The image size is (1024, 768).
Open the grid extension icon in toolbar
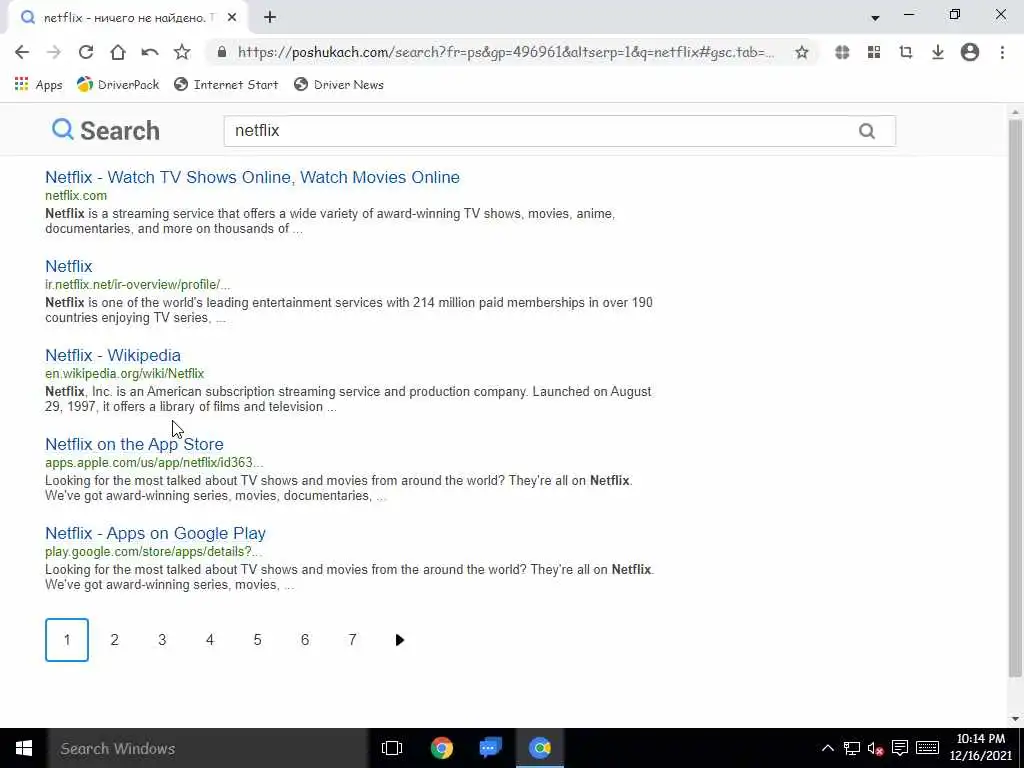874,52
